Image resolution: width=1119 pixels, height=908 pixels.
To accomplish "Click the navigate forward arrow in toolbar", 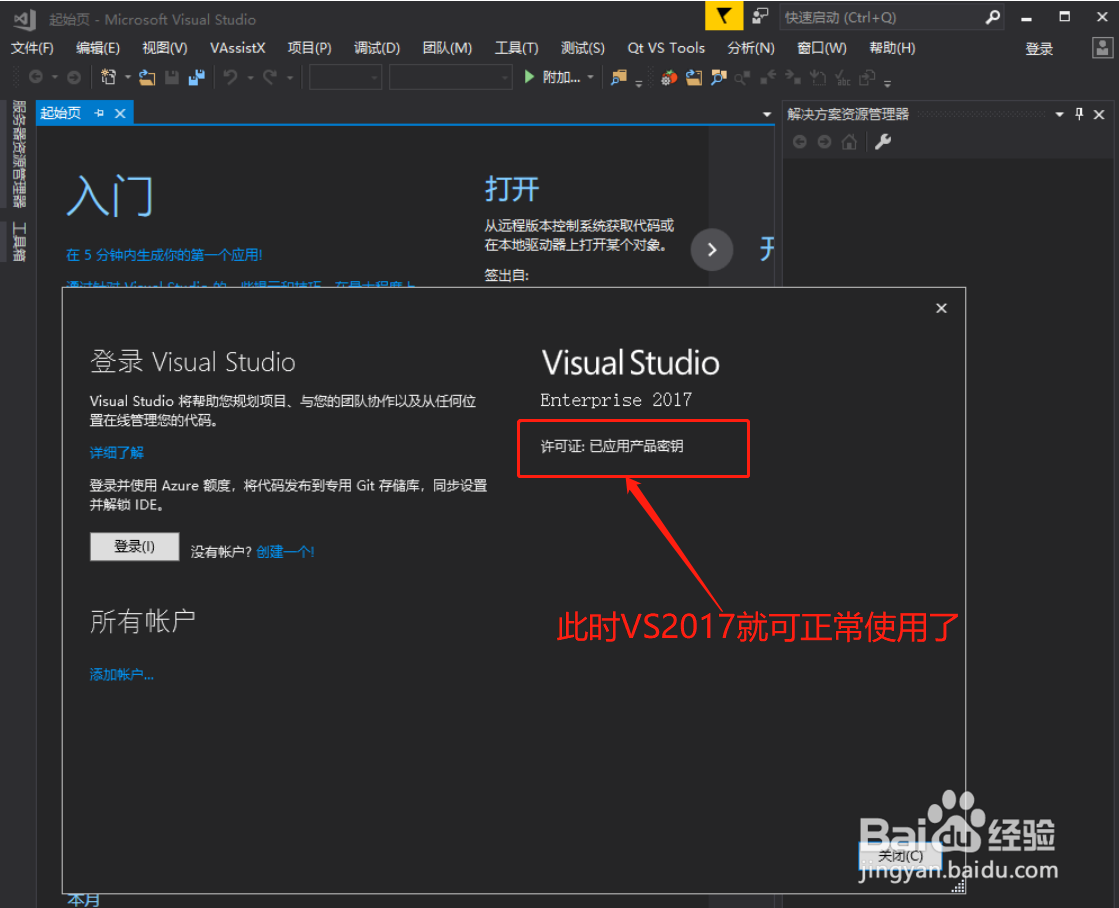I will (74, 77).
